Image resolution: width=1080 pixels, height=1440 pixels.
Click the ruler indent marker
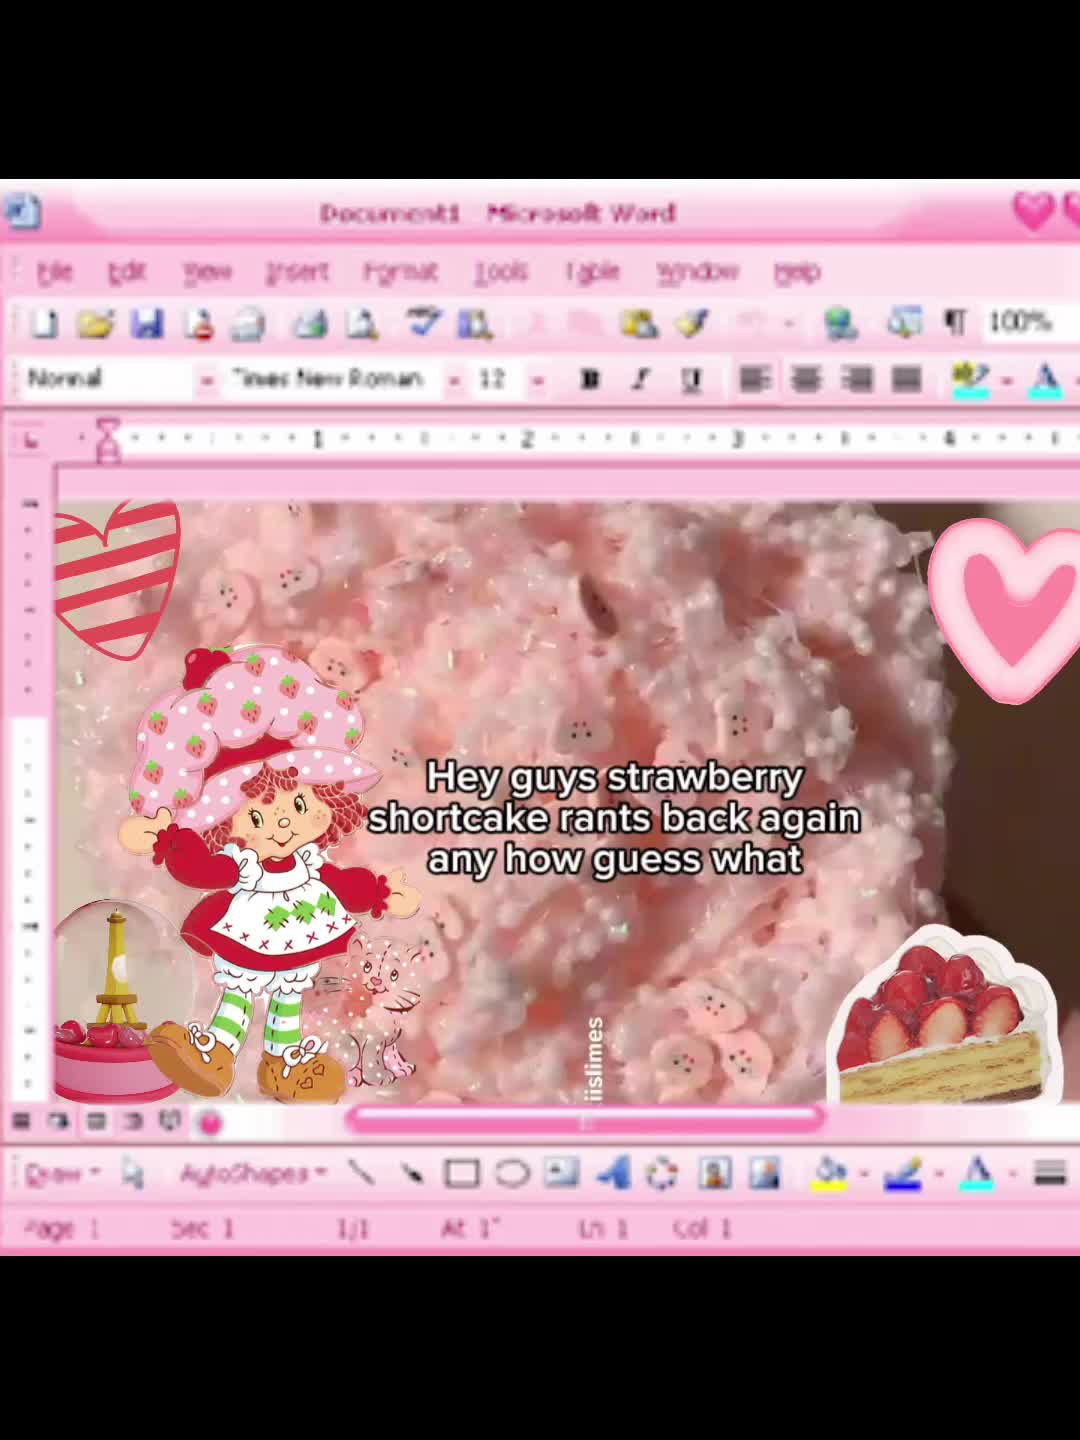coord(107,440)
